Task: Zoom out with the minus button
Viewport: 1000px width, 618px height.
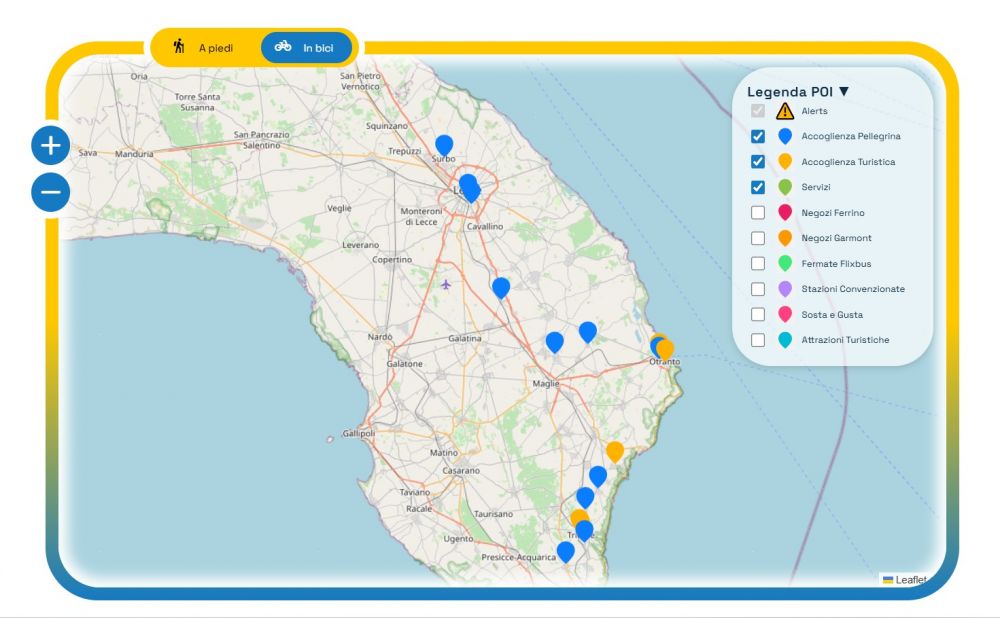Action: coord(51,192)
